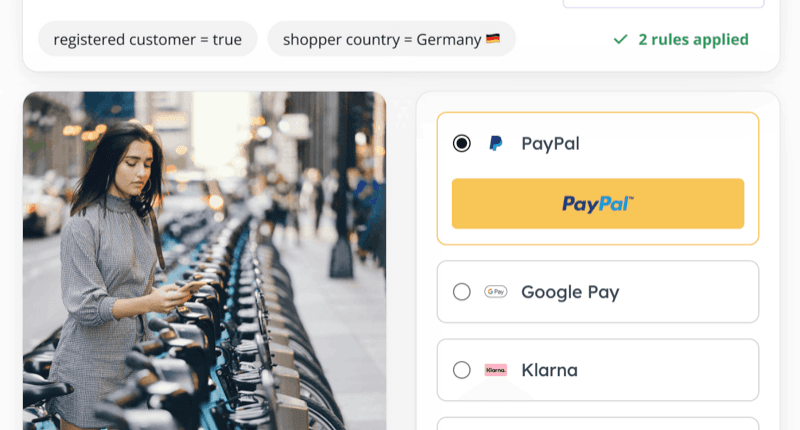Click the shopper country = Germany chip
The image size is (800, 430).
click(x=391, y=39)
